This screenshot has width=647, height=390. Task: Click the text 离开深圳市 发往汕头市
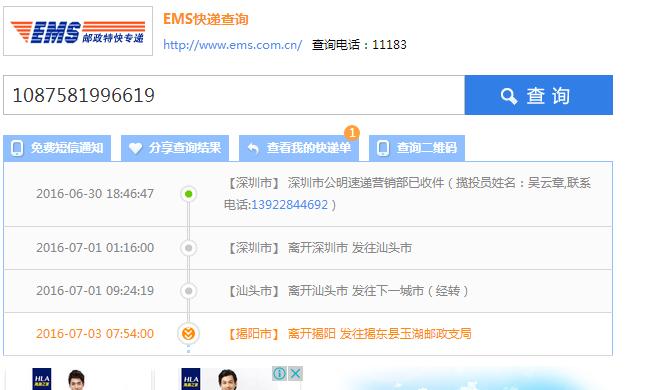point(350,248)
